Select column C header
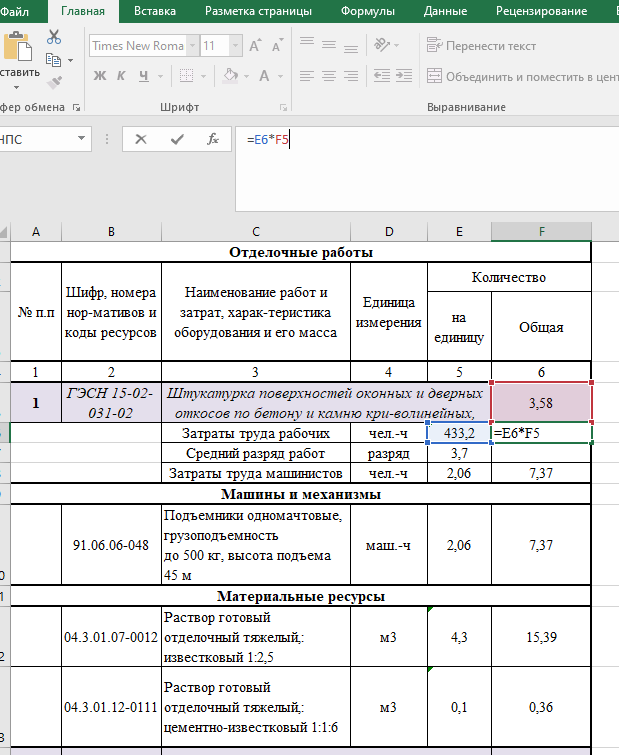 256,232
